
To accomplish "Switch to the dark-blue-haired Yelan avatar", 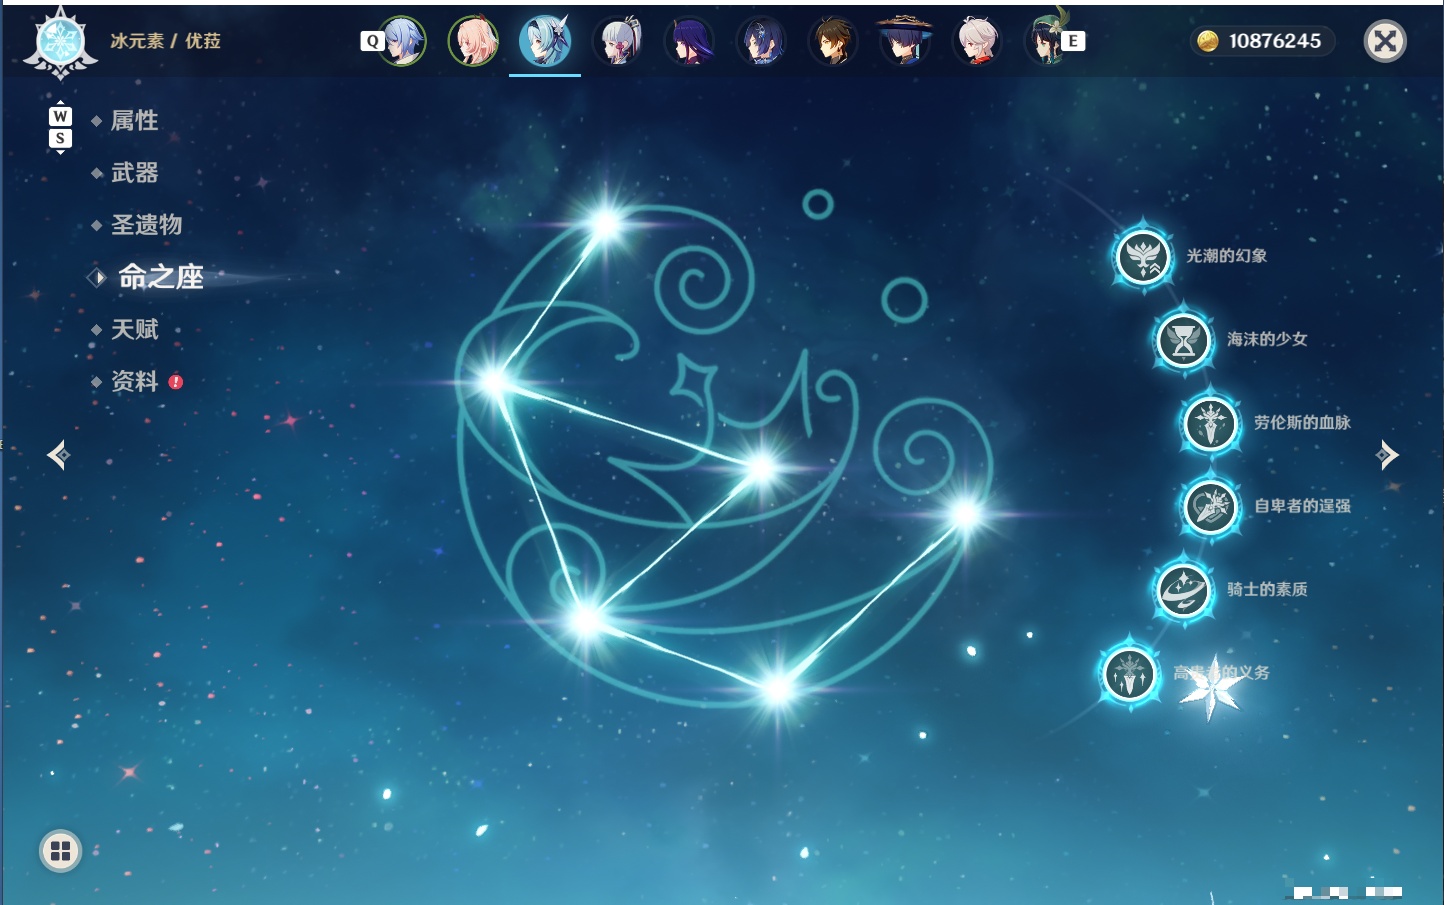I will click(761, 41).
